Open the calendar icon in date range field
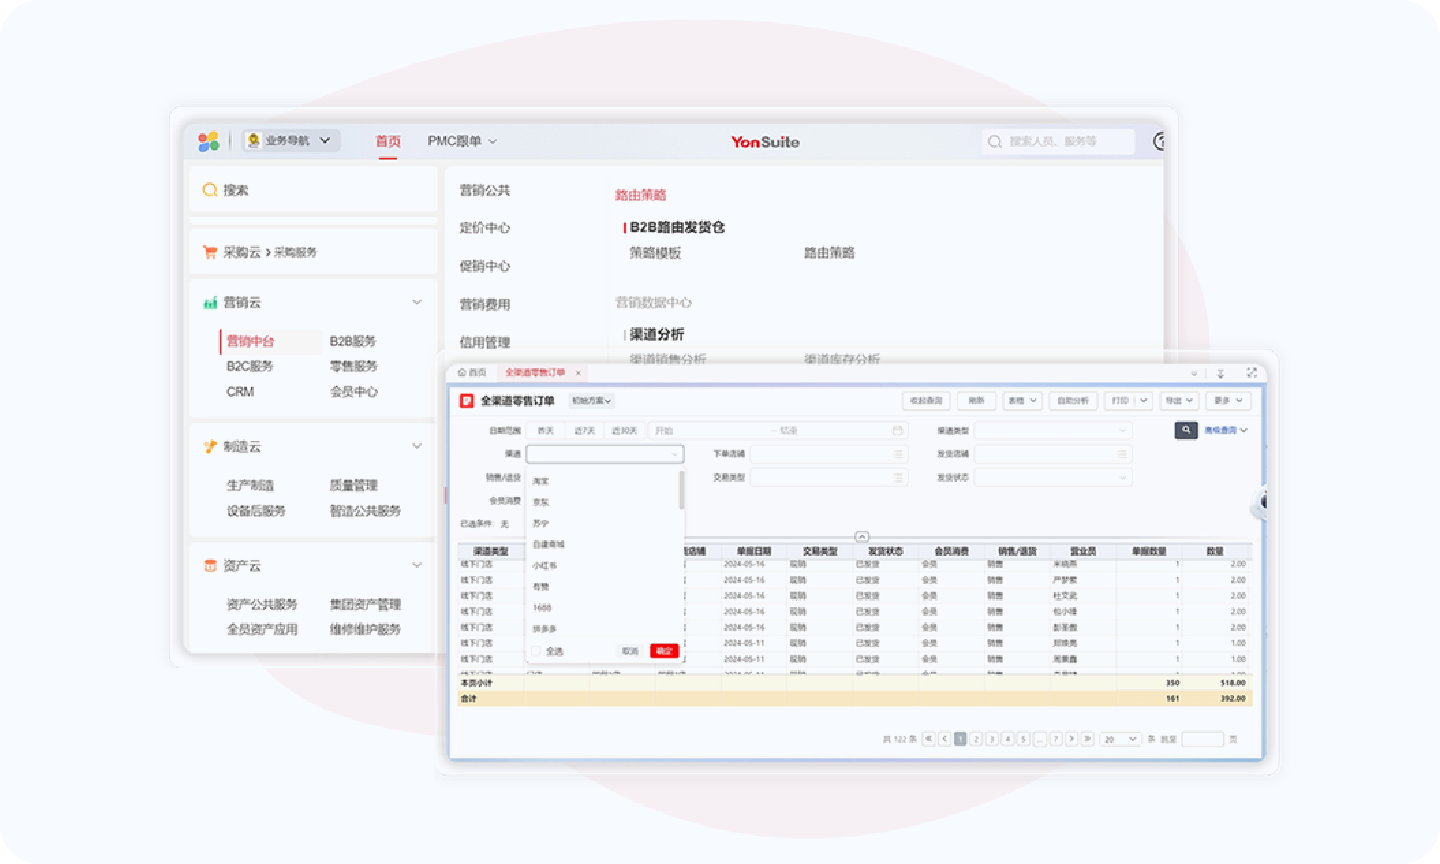Viewport: 1440px width, 864px height. click(x=897, y=431)
